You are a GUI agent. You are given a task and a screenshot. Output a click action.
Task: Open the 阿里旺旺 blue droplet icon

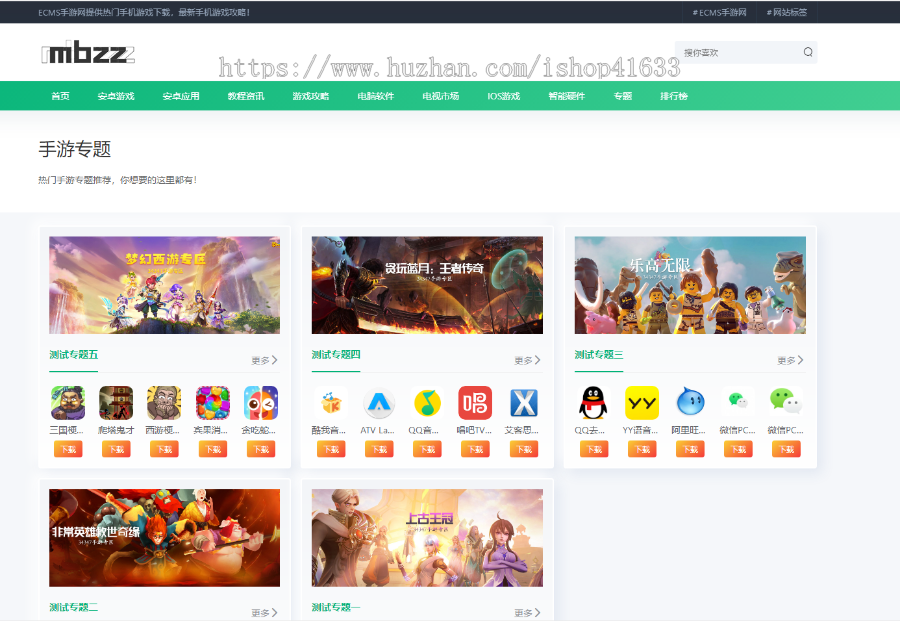click(x=690, y=403)
